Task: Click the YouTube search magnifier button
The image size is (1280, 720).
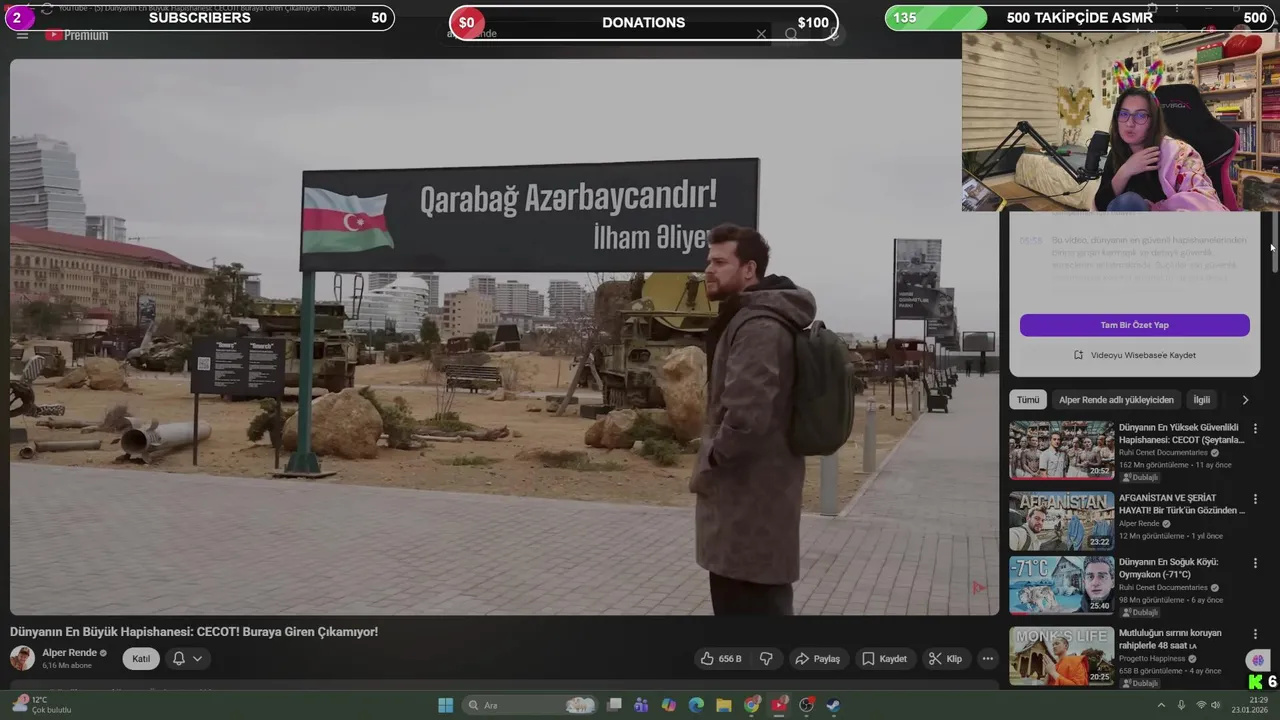Action: coord(791,34)
